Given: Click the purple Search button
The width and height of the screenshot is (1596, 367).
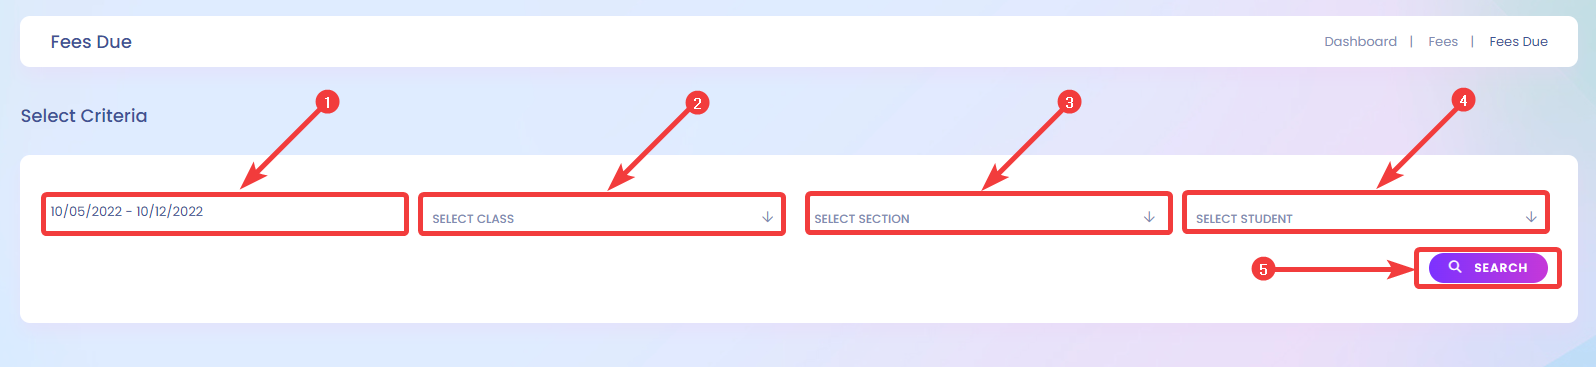Looking at the screenshot, I should pyautogui.click(x=1488, y=268).
